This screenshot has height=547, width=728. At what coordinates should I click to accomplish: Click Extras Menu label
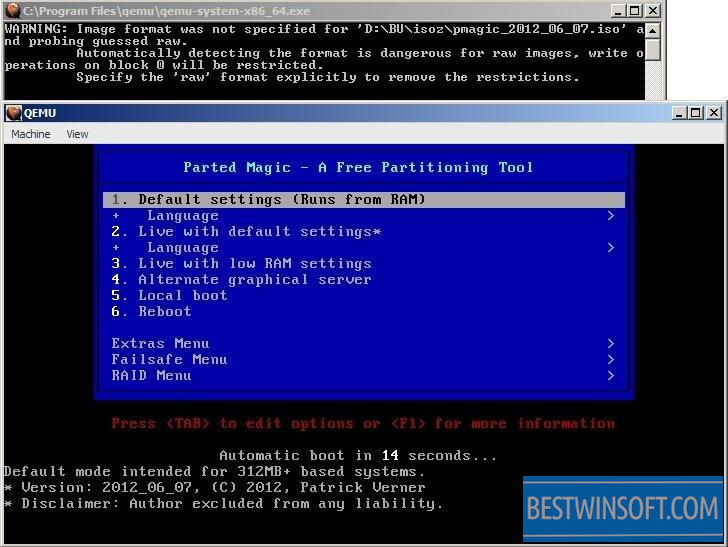point(160,344)
